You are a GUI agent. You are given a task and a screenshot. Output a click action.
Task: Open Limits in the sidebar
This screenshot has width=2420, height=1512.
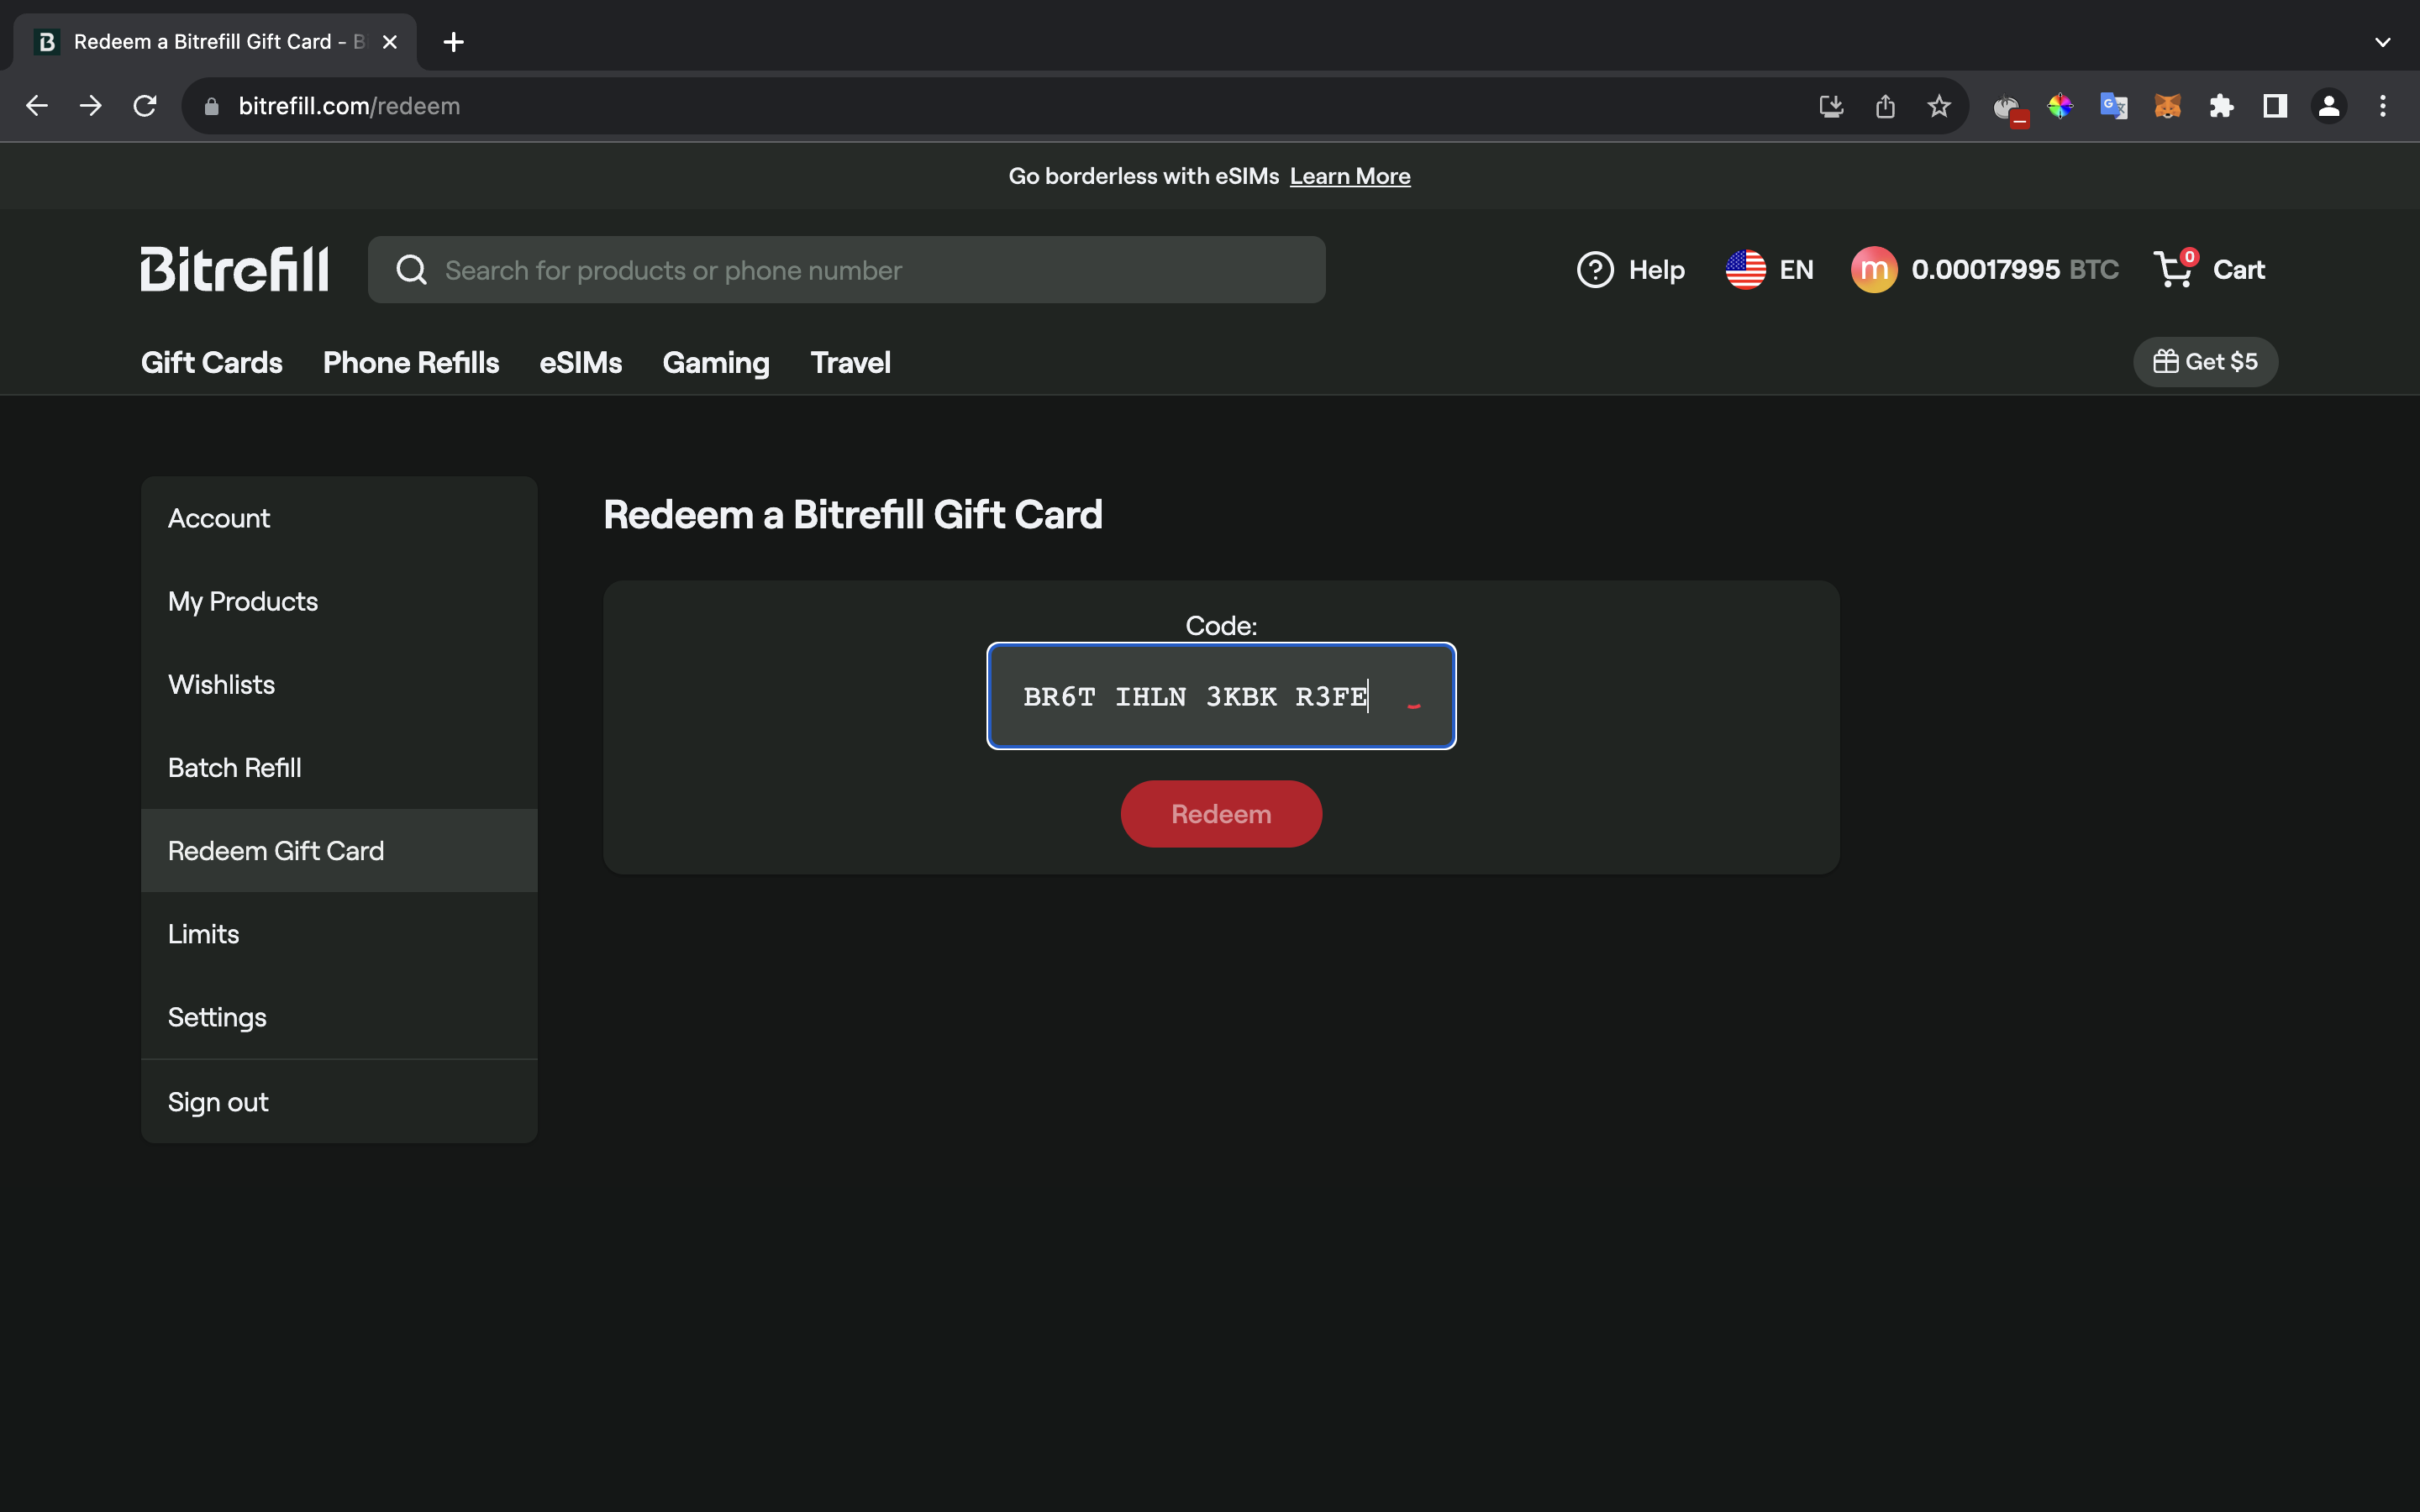339,933
